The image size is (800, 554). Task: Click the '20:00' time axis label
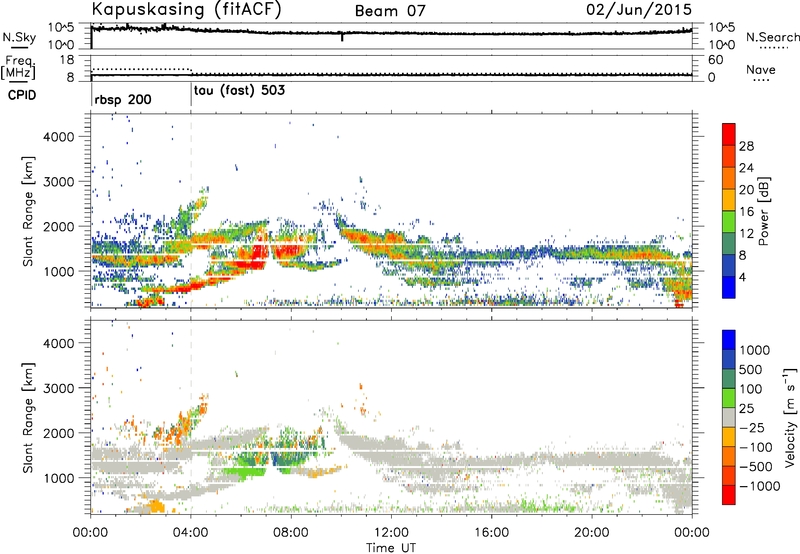591,533
